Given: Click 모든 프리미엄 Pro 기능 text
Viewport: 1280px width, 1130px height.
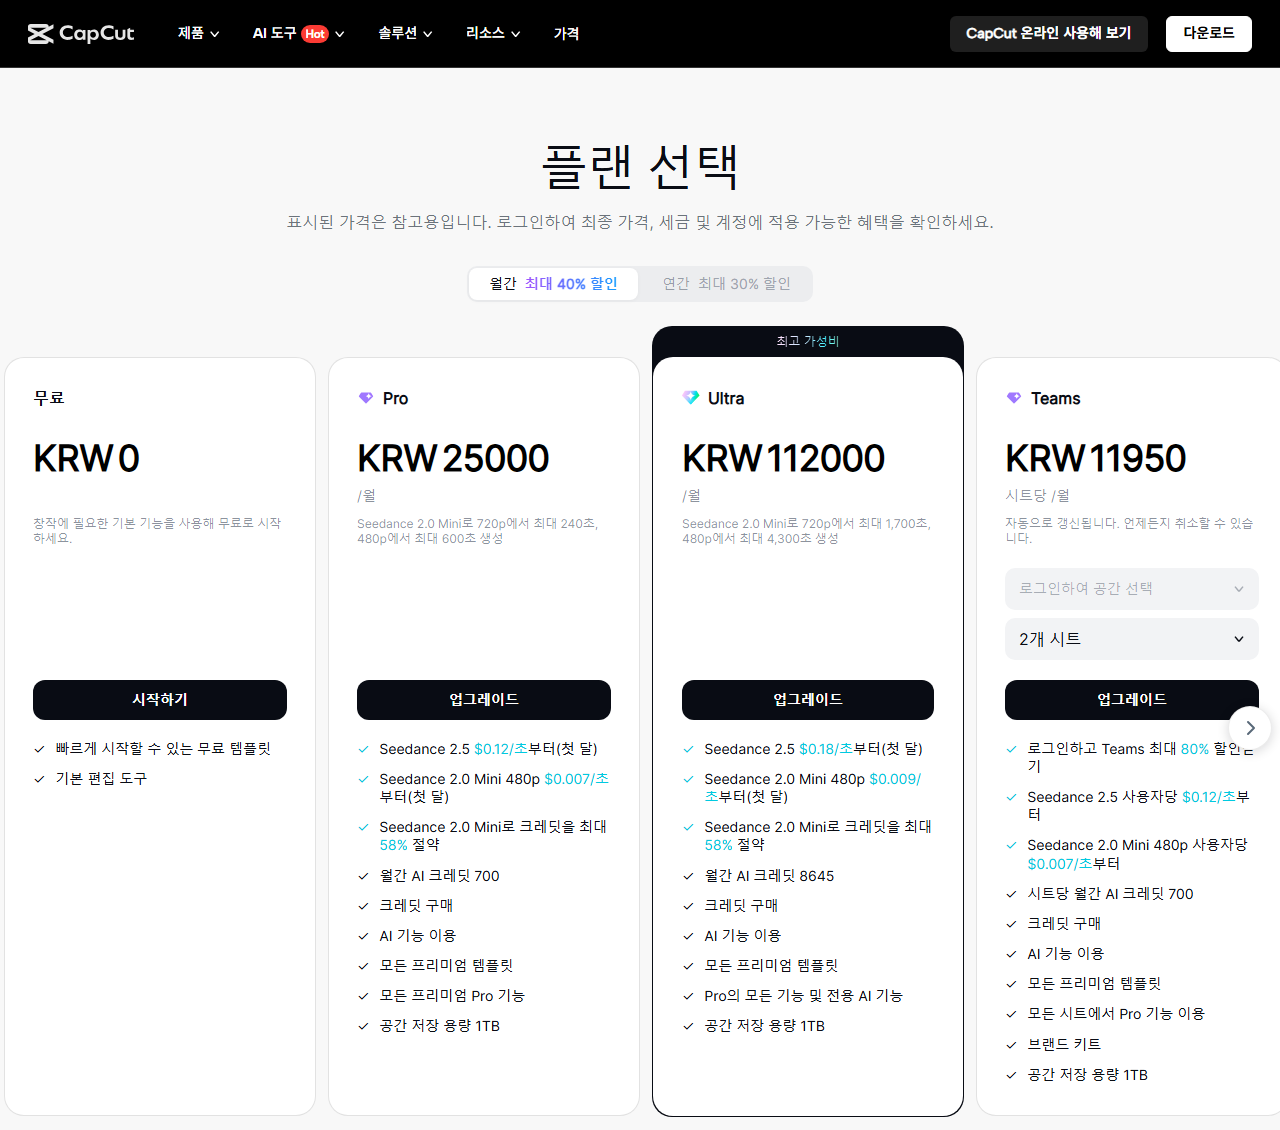Looking at the screenshot, I should click(x=452, y=996).
